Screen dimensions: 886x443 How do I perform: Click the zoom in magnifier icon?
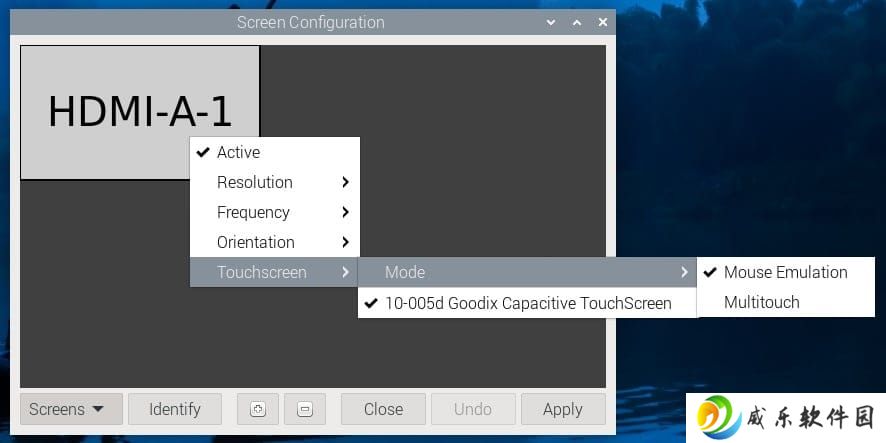point(258,409)
